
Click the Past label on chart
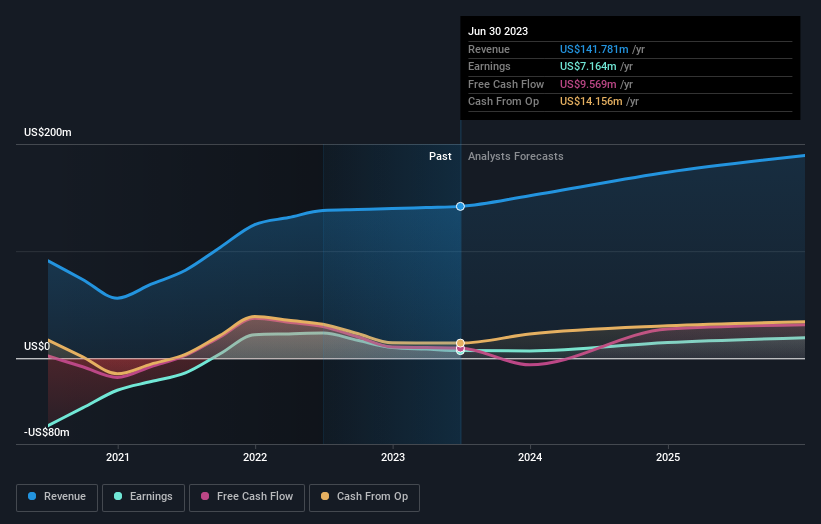click(440, 157)
